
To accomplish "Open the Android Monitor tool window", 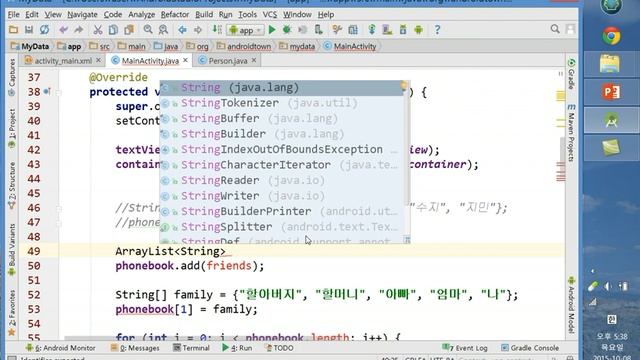I will point(60,348).
